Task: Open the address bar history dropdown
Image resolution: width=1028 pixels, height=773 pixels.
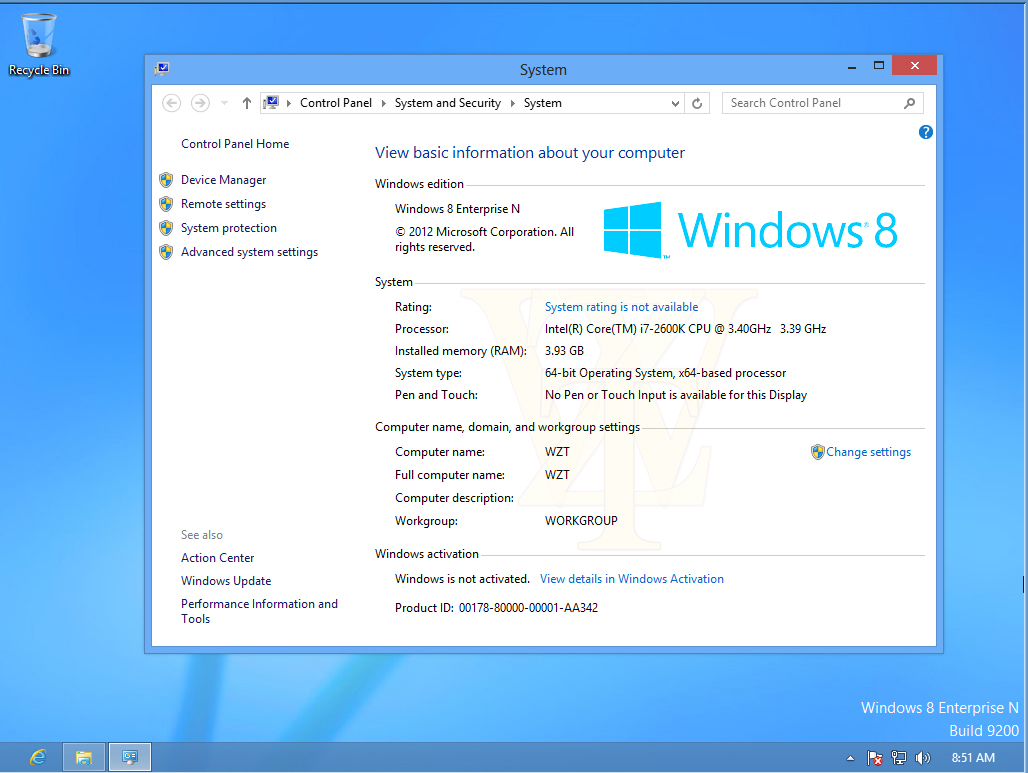Action: click(675, 103)
